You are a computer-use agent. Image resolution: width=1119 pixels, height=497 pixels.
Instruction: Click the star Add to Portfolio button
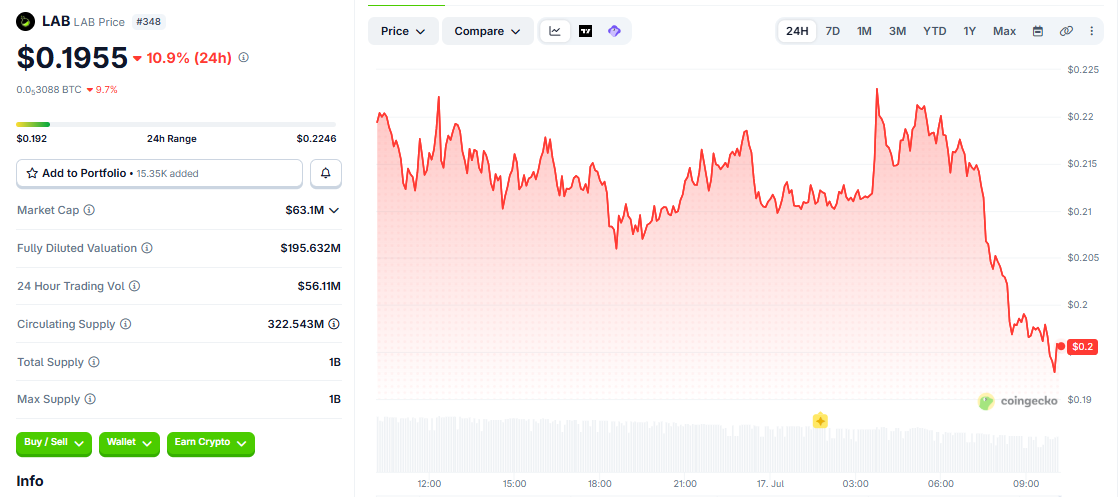coord(159,174)
